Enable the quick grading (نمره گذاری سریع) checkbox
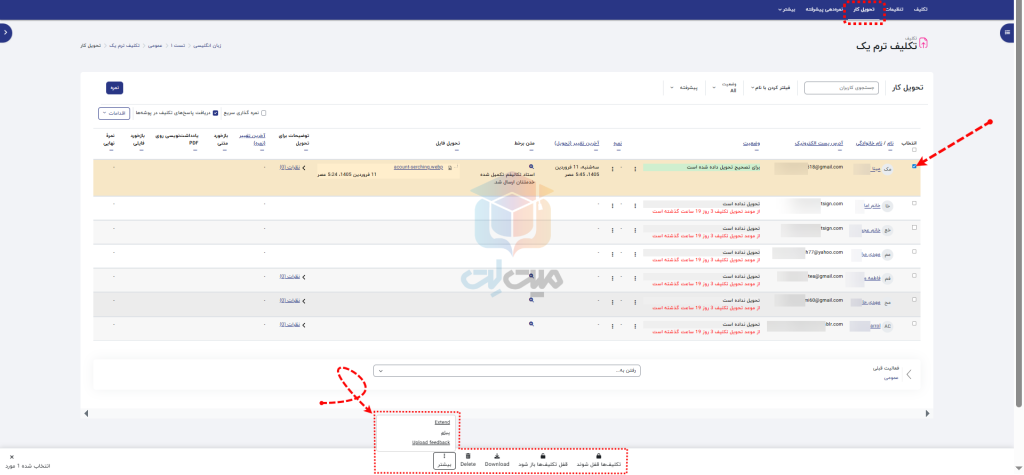 tap(263, 112)
